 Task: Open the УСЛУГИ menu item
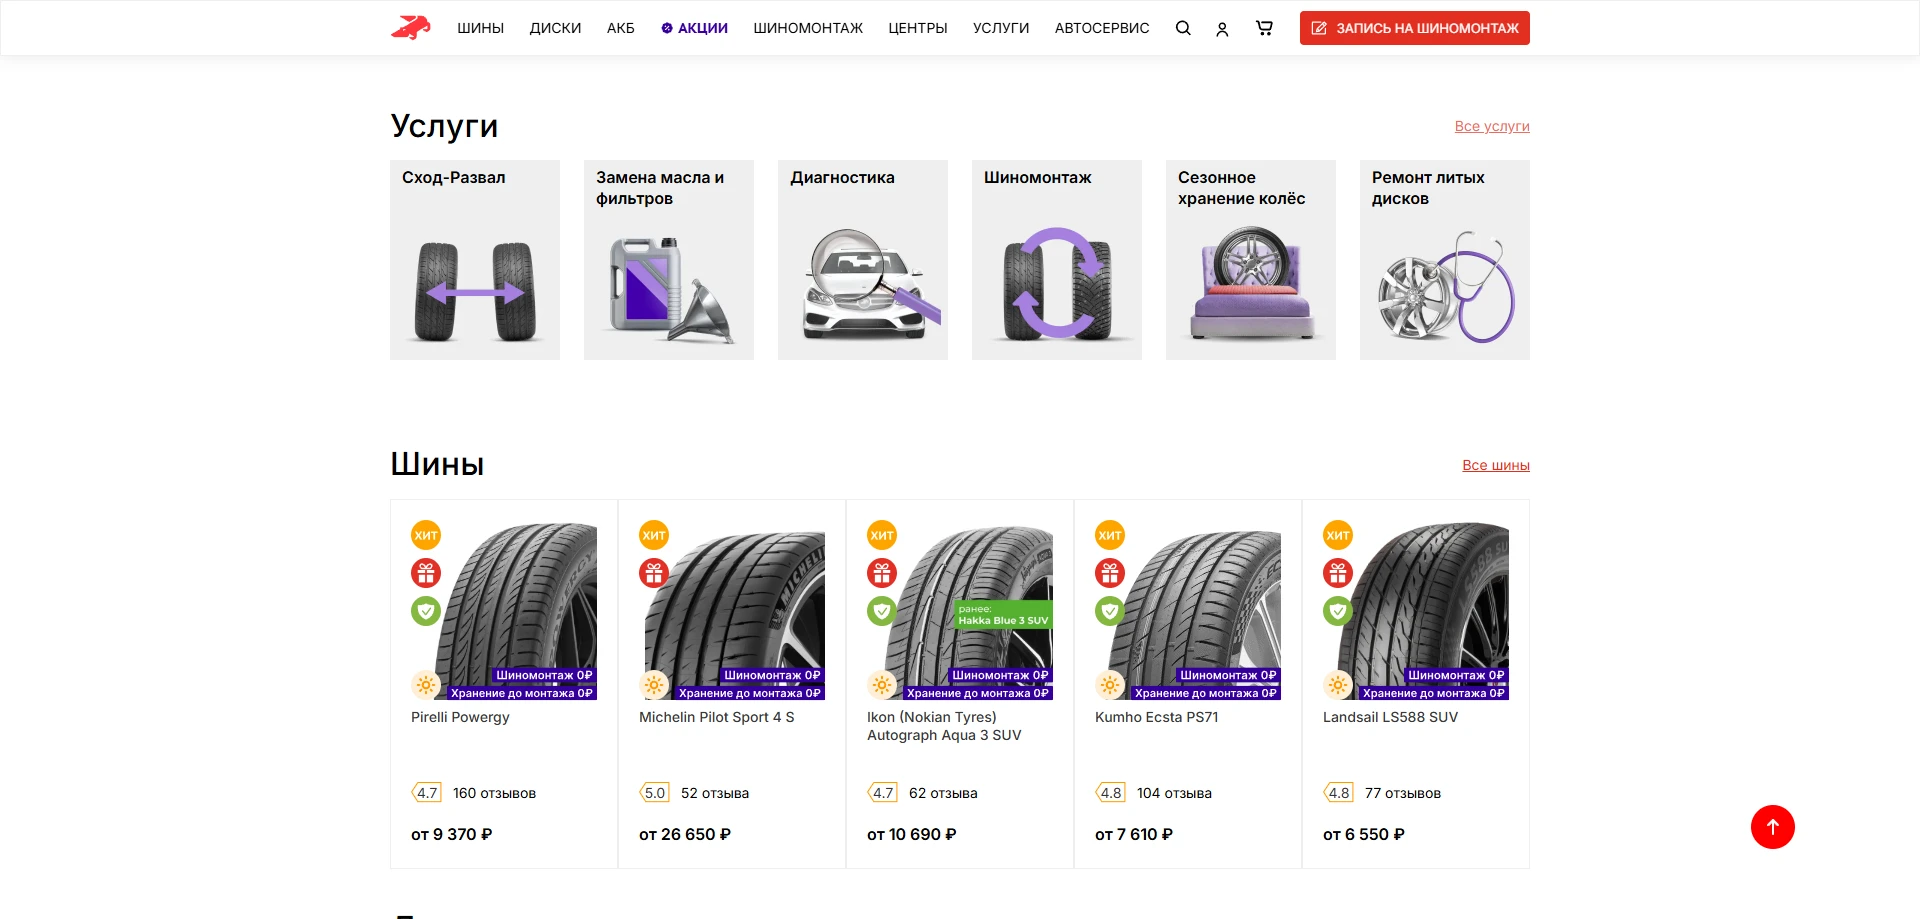pos(1001,28)
